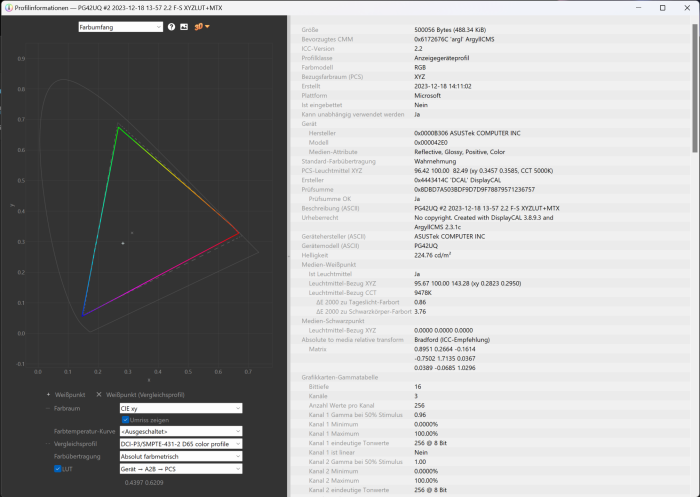Click the matrix row 0.8951 0.2664 -0.1614
Viewport: 700px width, 497px height.
445,349
